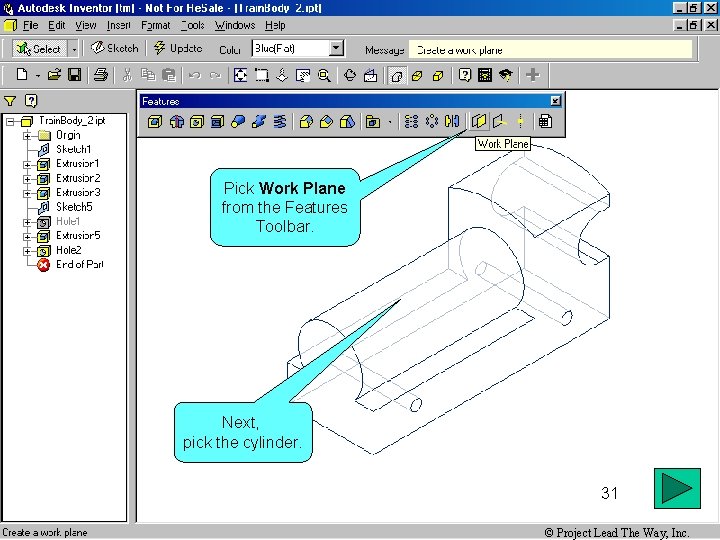Click the Design Professor graduation cap icon
The width and height of the screenshot is (720, 540).
point(506,75)
